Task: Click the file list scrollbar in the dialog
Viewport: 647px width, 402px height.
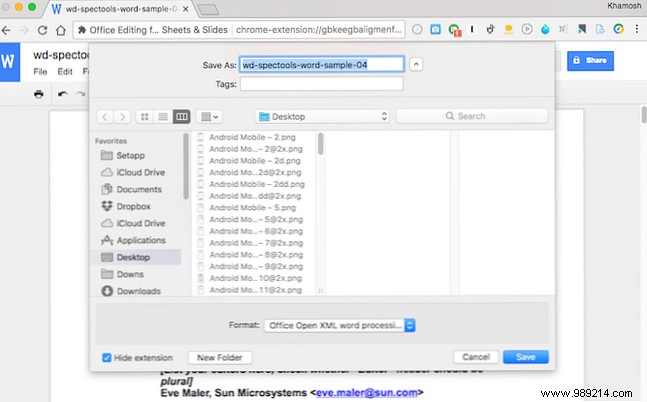Action: pos(321,144)
